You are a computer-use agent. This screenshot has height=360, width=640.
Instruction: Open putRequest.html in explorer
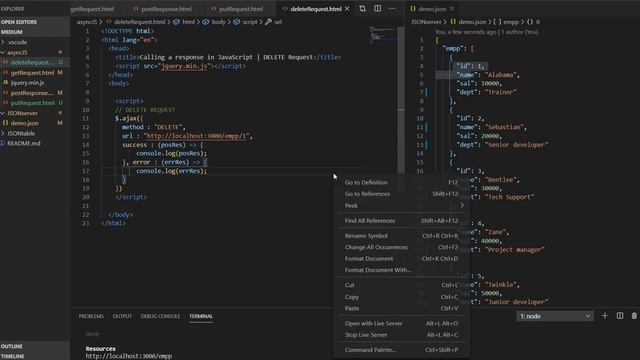tap(32, 103)
